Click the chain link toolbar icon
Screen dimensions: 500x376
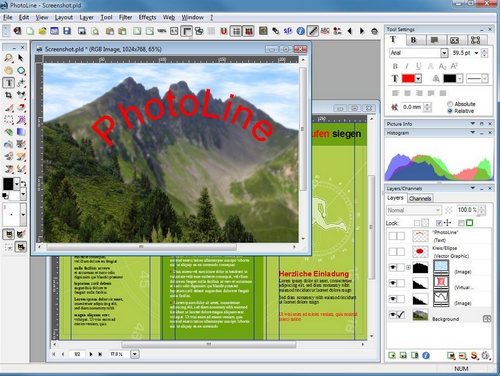276,31
